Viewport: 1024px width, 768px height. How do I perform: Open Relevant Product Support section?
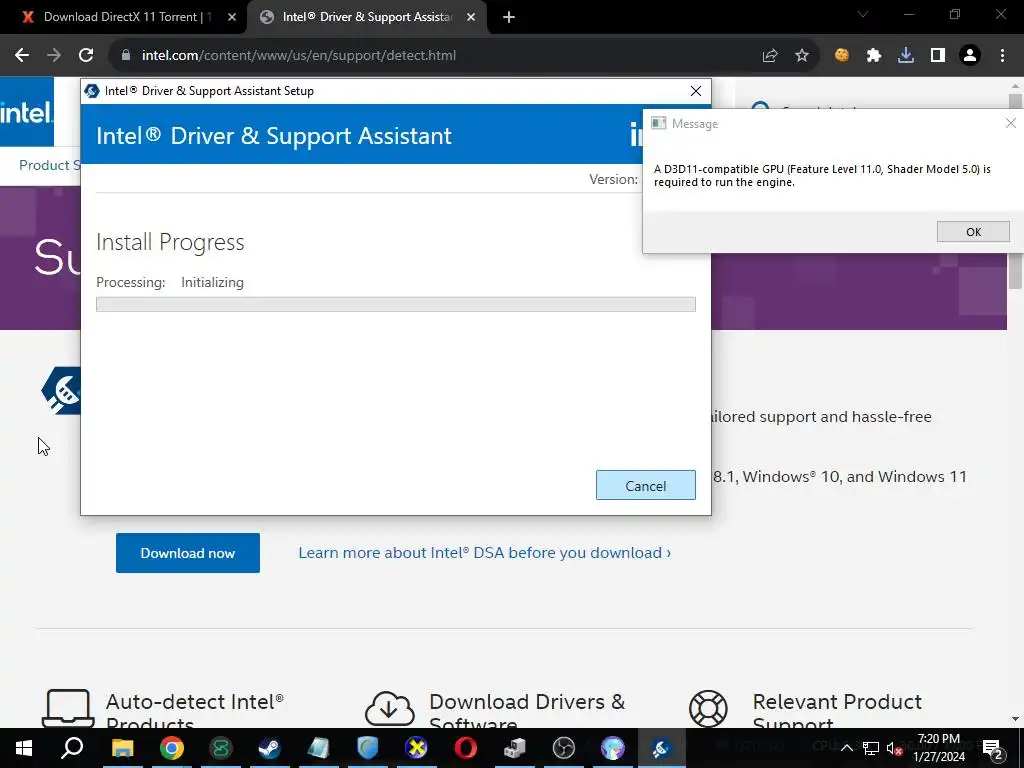click(837, 712)
